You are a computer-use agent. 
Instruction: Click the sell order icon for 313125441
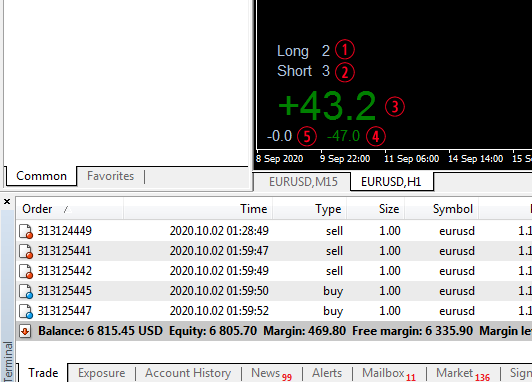[x=26, y=251]
